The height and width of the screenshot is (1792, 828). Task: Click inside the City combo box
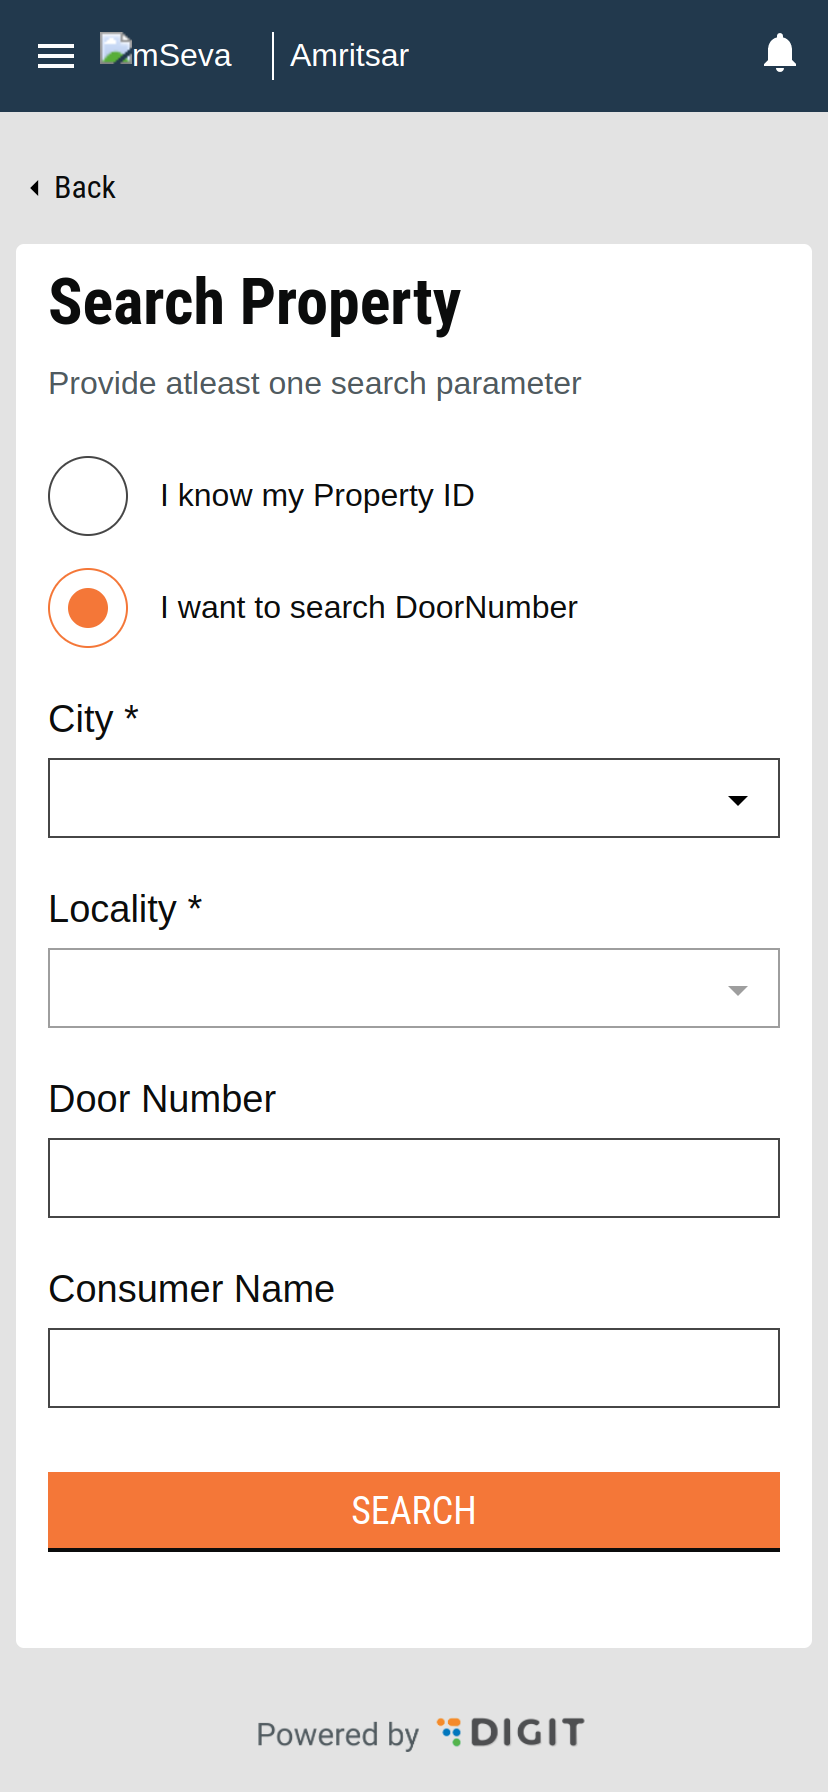(380, 798)
